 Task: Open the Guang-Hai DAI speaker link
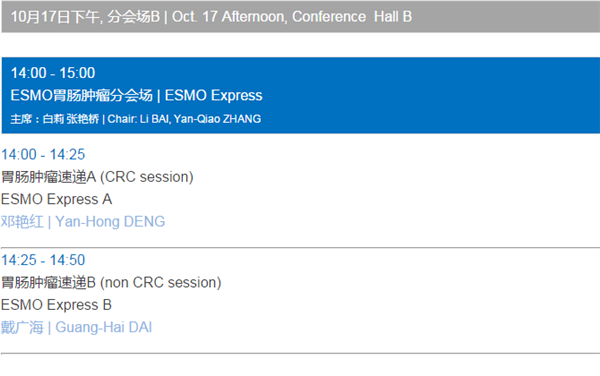[76, 327]
